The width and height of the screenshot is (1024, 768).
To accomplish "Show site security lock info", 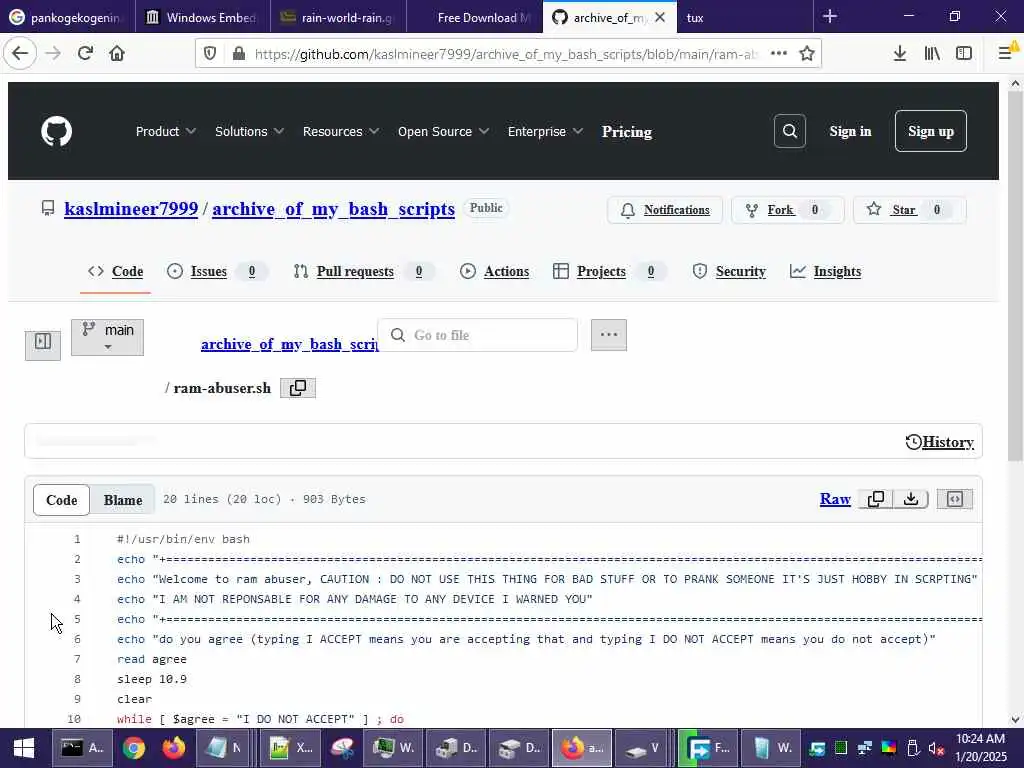I will (239, 54).
